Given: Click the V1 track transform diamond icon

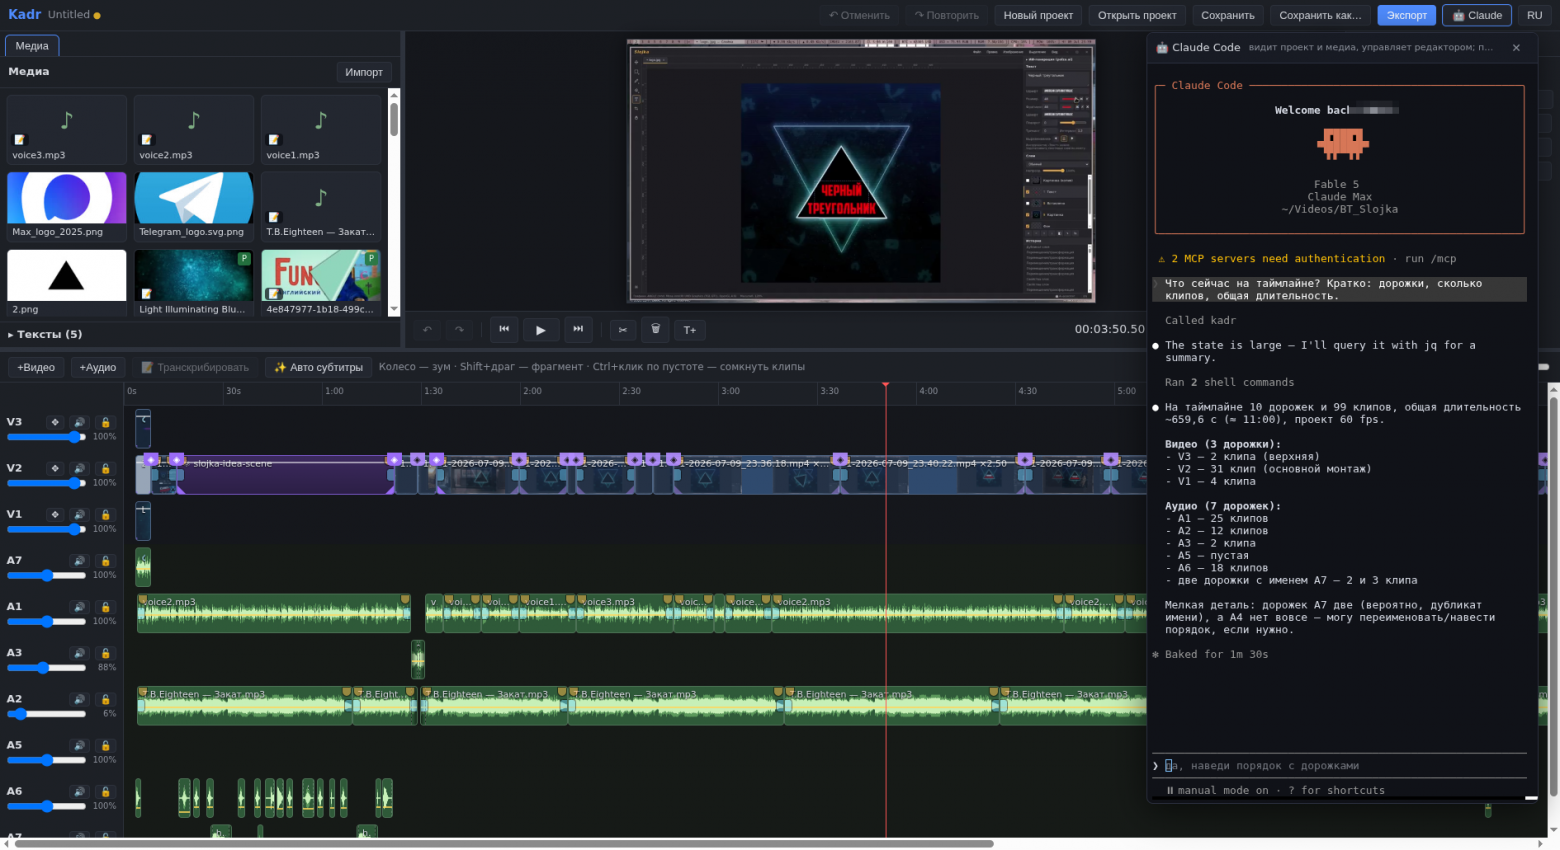Looking at the screenshot, I should pos(55,514).
